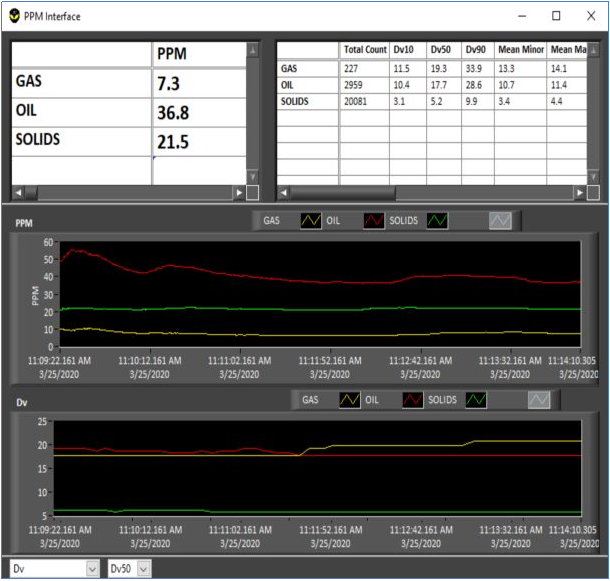Image resolution: width=610 pixels, height=581 pixels.
Task: Maximize the PPM Interface window
Action: pyautogui.click(x=556, y=16)
